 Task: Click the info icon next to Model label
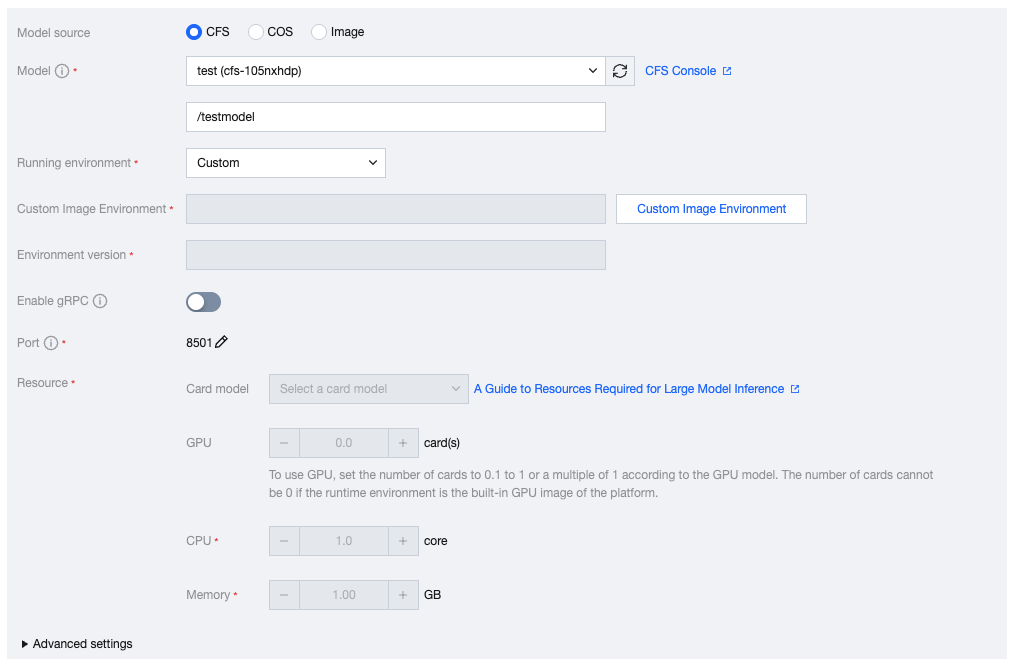(x=62, y=71)
